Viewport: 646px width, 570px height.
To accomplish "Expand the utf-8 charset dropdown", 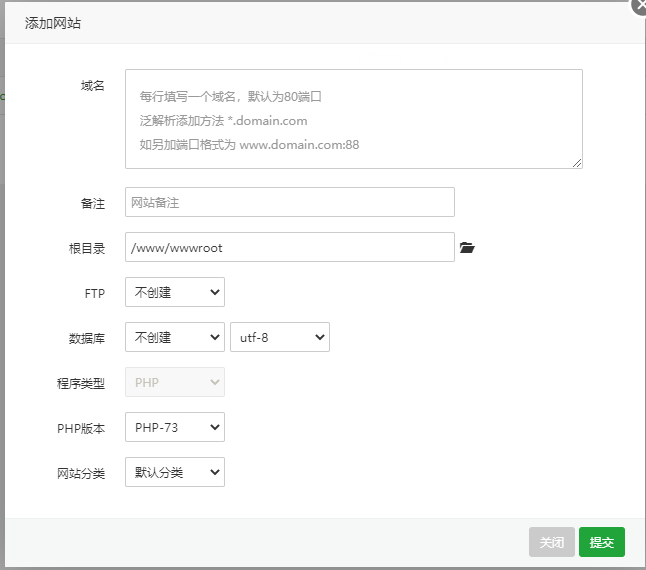I will (279, 337).
